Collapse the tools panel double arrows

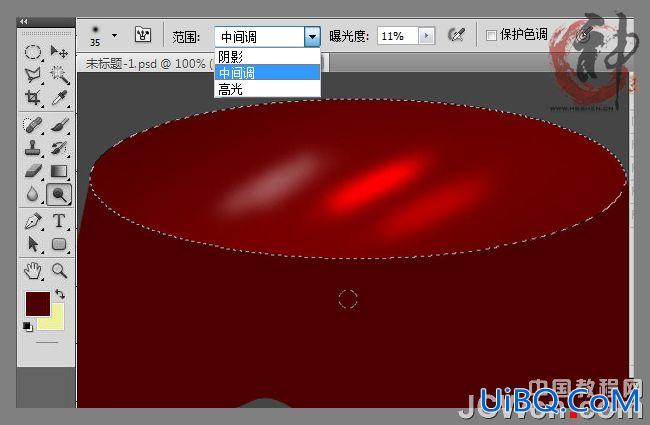(x=24, y=21)
